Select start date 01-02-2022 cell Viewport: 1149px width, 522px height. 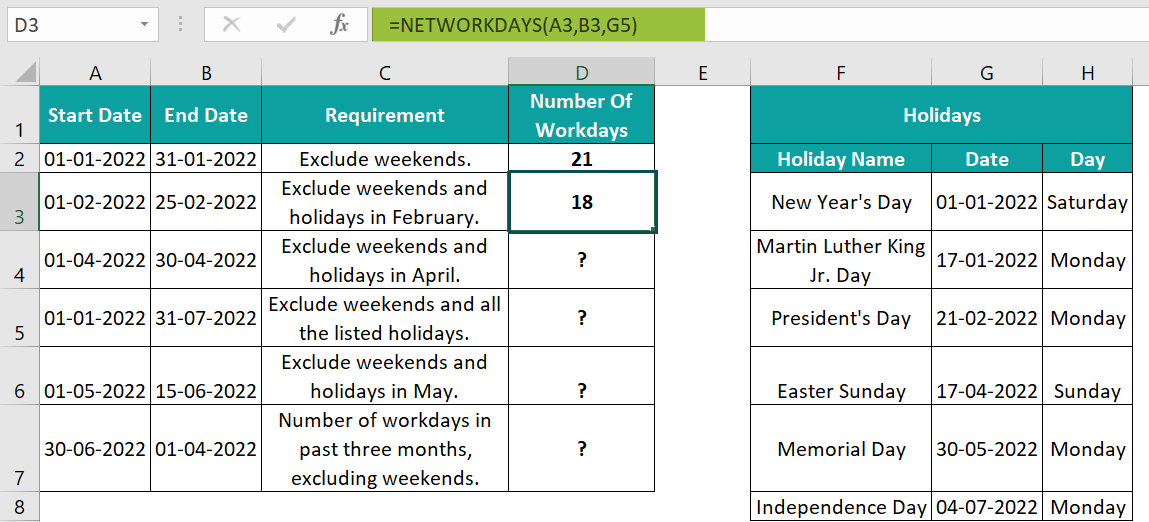(x=95, y=202)
